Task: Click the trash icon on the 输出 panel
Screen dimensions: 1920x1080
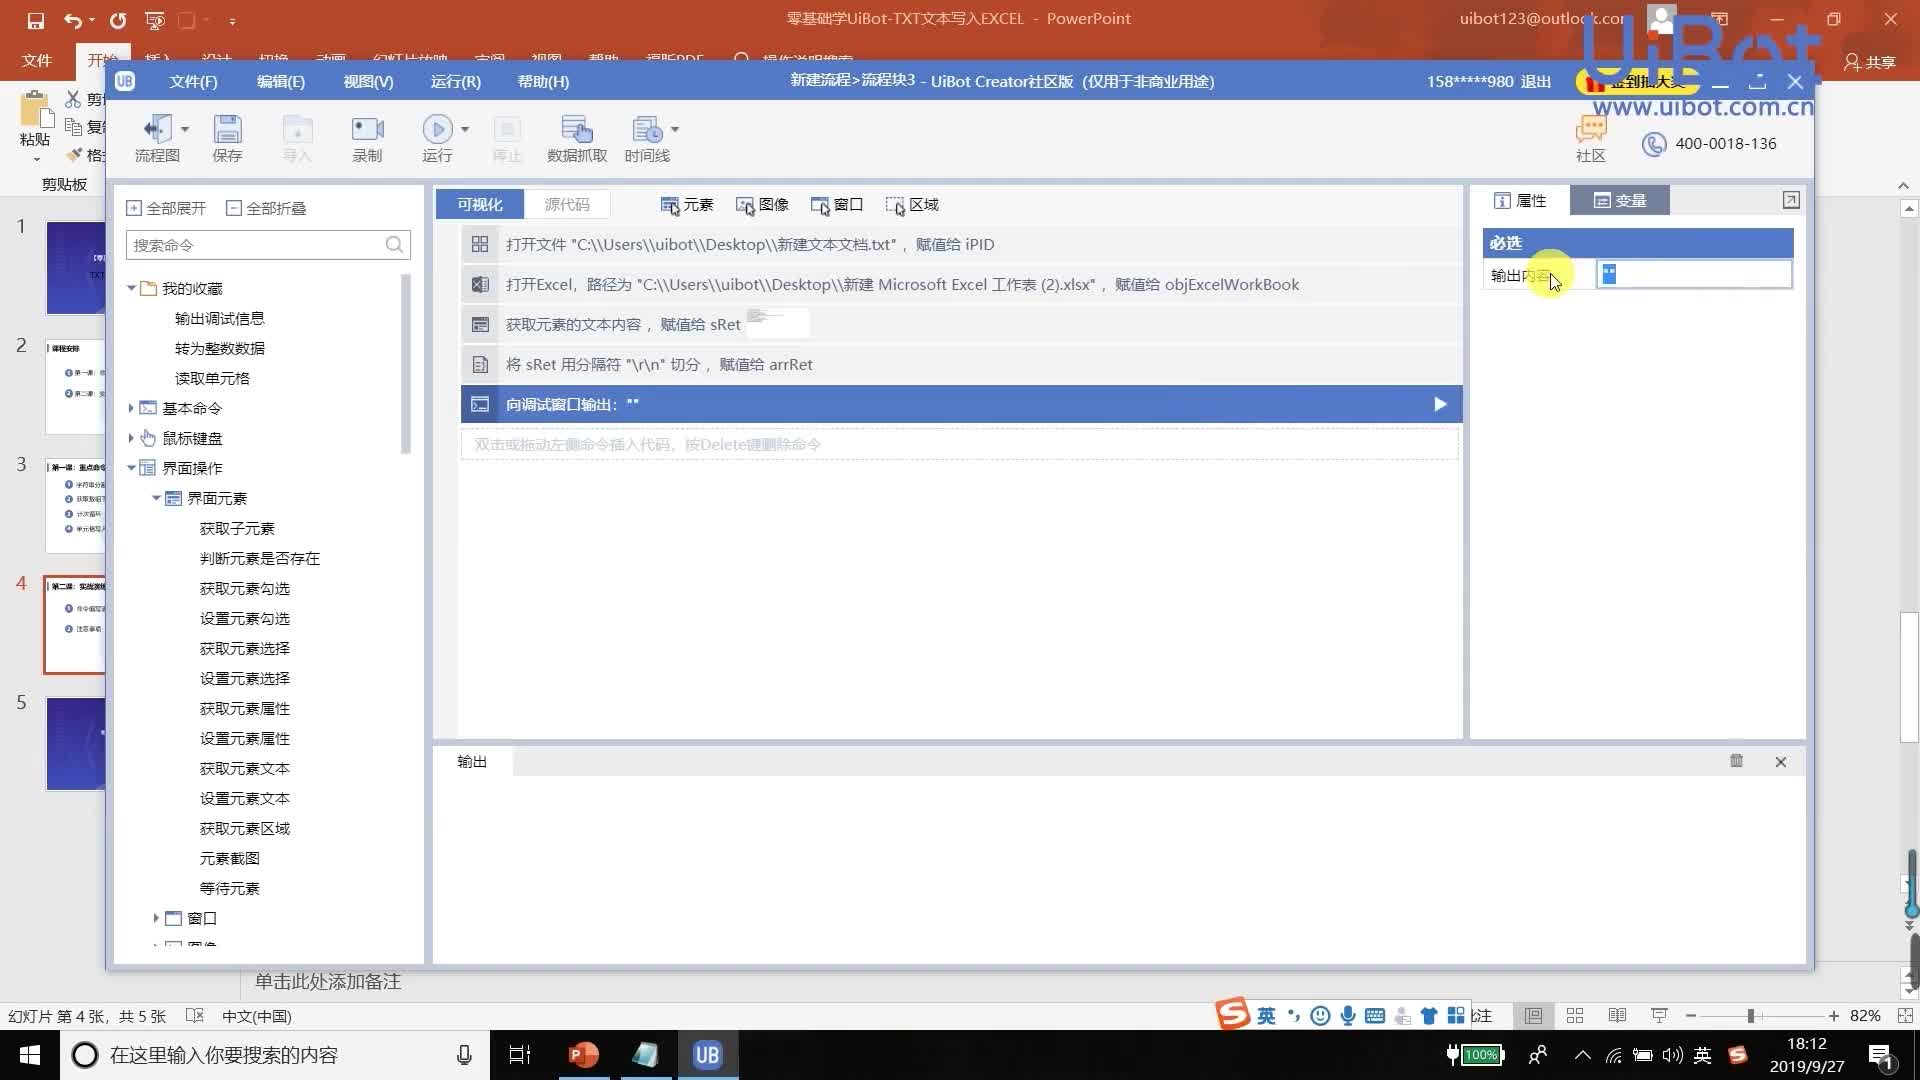Action: (x=1736, y=761)
